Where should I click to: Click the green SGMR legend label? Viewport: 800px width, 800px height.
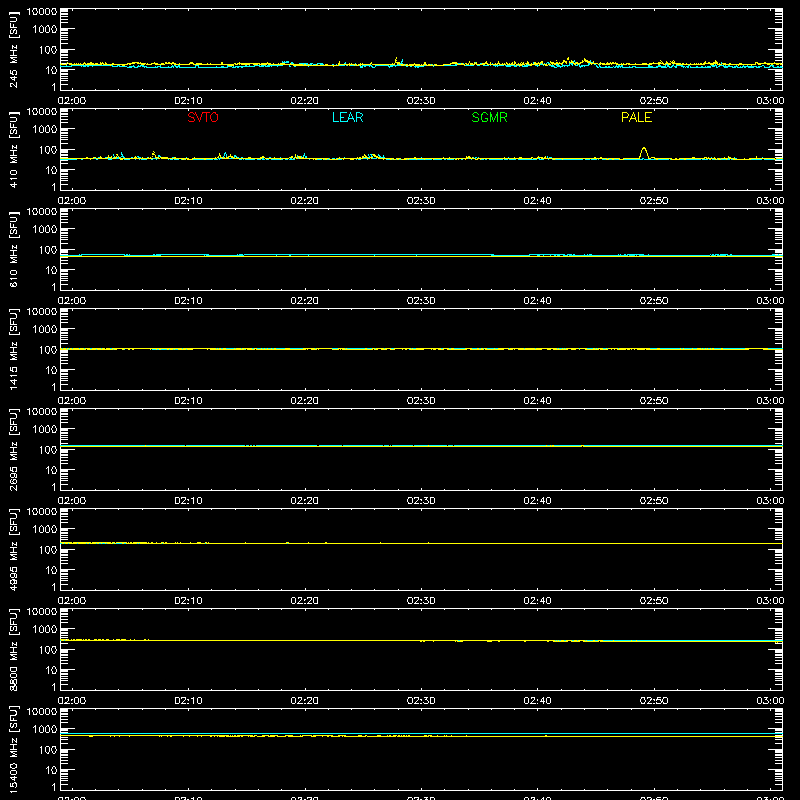(x=489, y=117)
